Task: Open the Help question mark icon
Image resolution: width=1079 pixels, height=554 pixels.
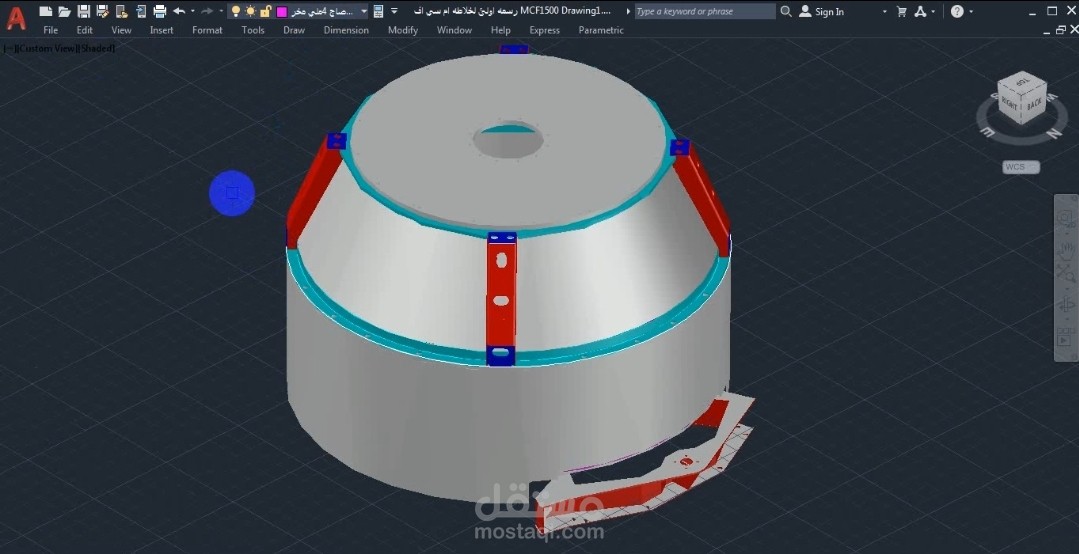Action: 957,12
